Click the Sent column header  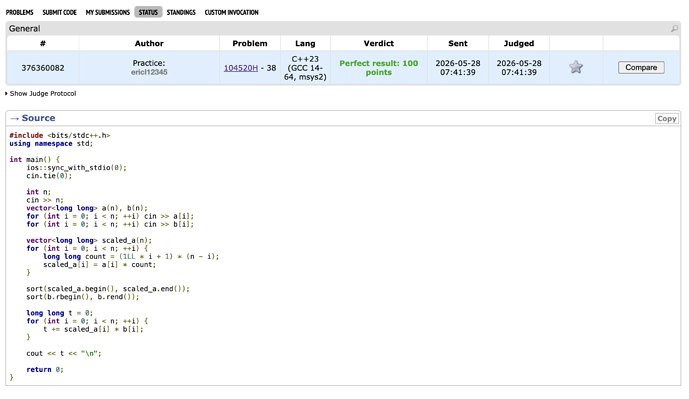(457, 44)
